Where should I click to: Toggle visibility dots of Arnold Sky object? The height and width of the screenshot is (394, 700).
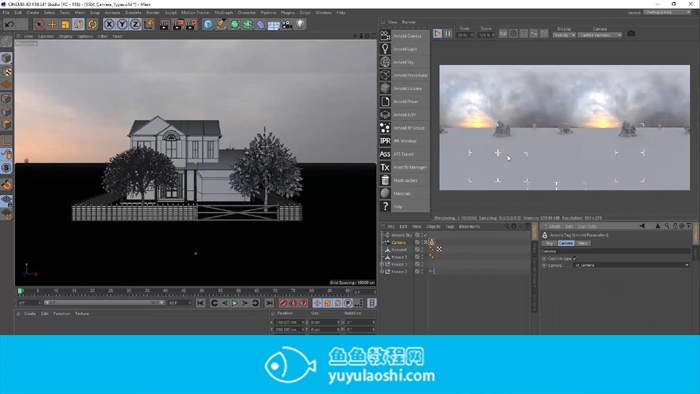coord(422,235)
